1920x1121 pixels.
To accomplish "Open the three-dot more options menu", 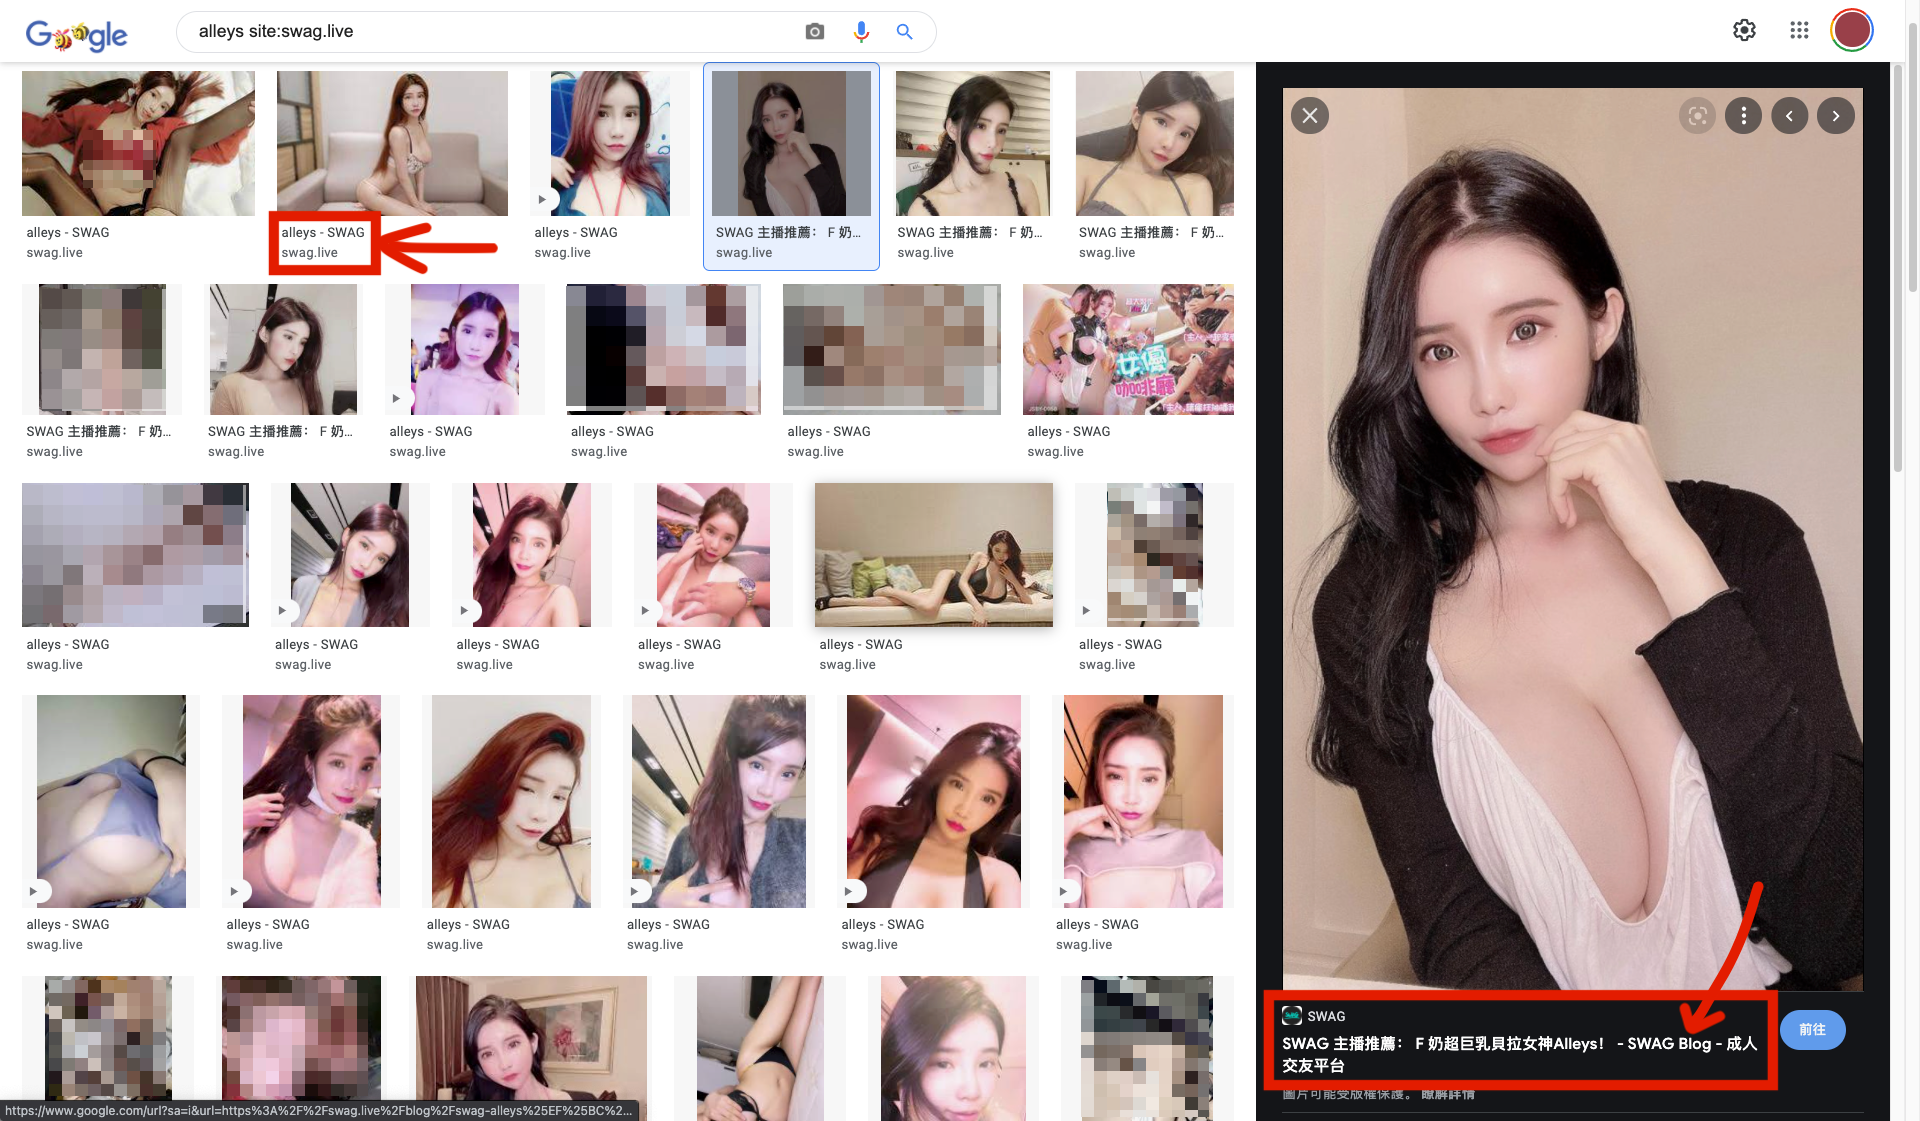I will coord(1743,116).
